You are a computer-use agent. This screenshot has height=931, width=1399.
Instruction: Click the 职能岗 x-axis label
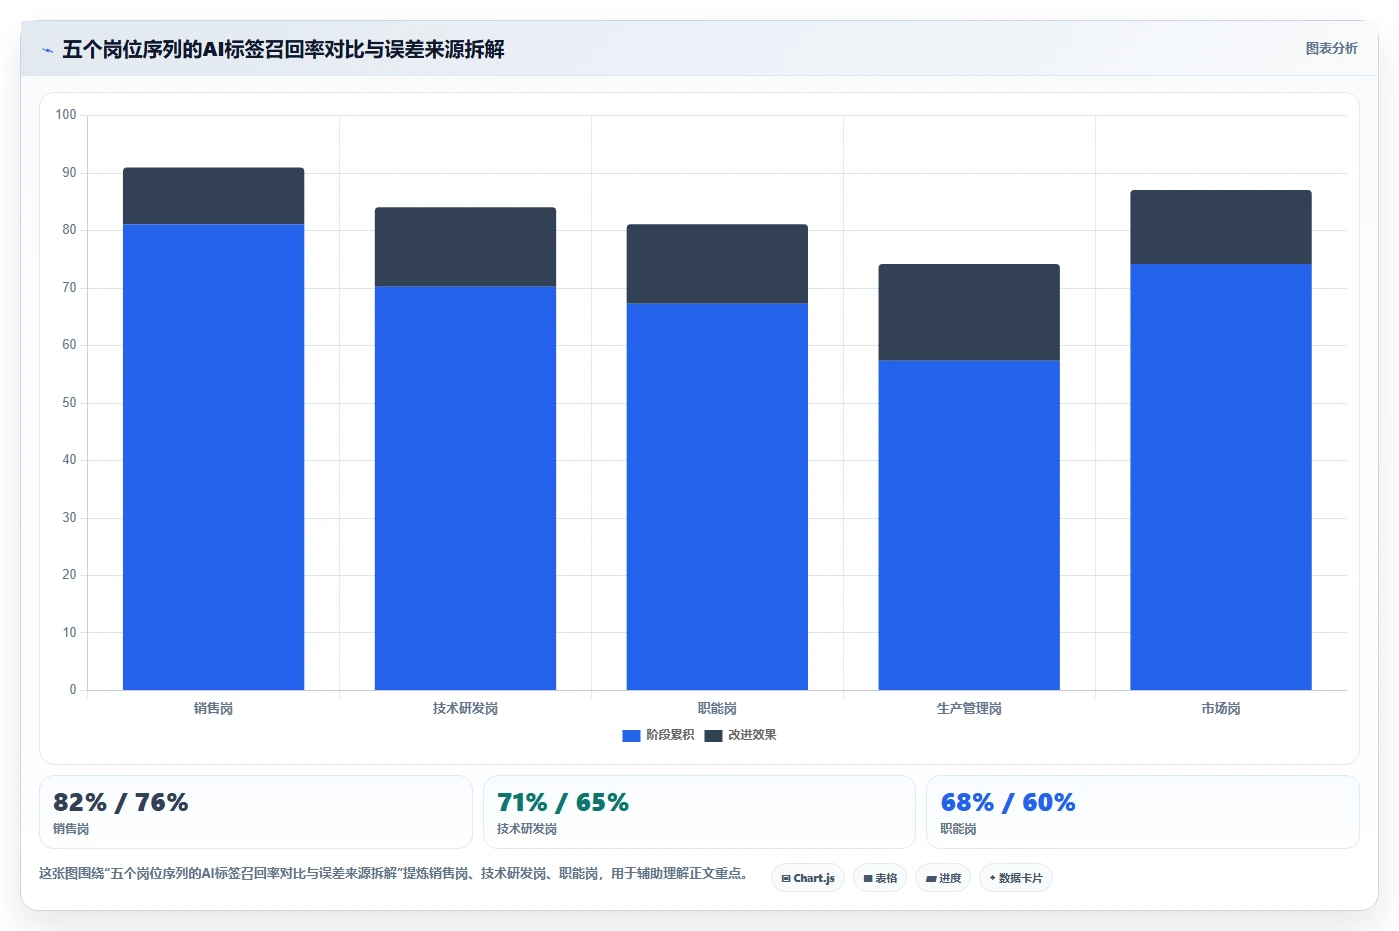click(717, 708)
